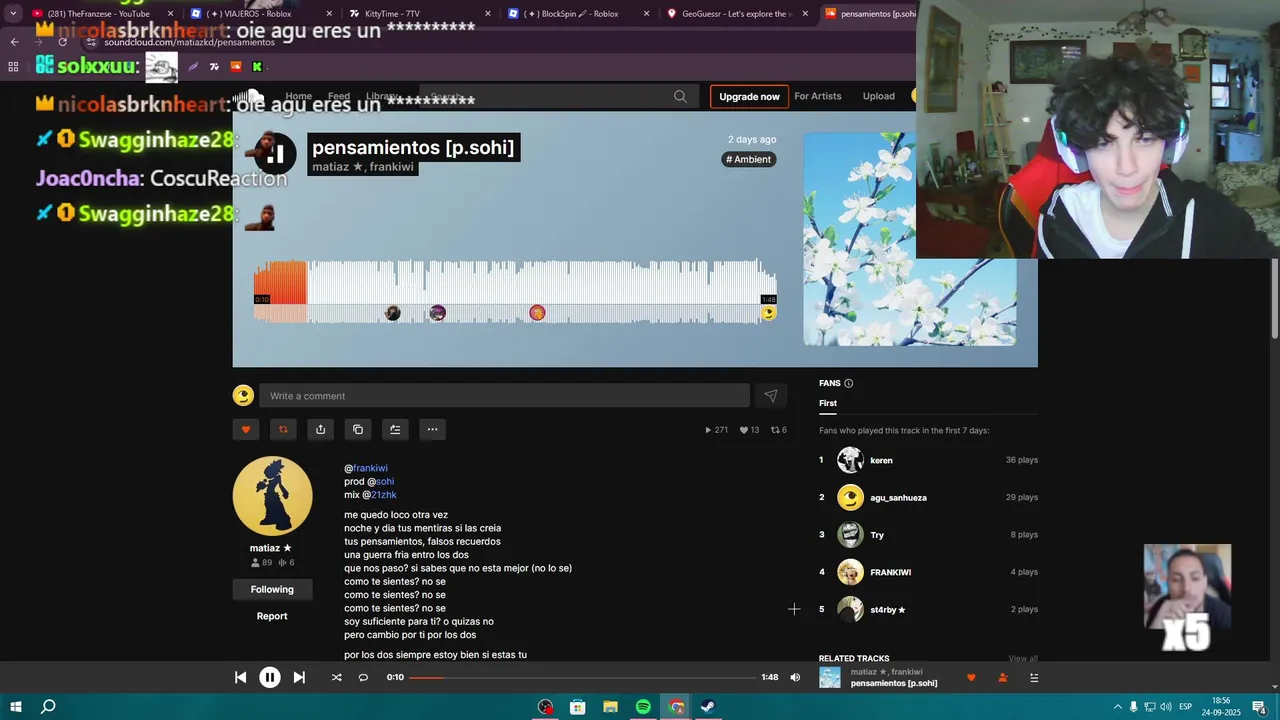The image size is (1280, 720).
Task: Click follow-artist person icon in bottom player
Action: [x=1003, y=677]
